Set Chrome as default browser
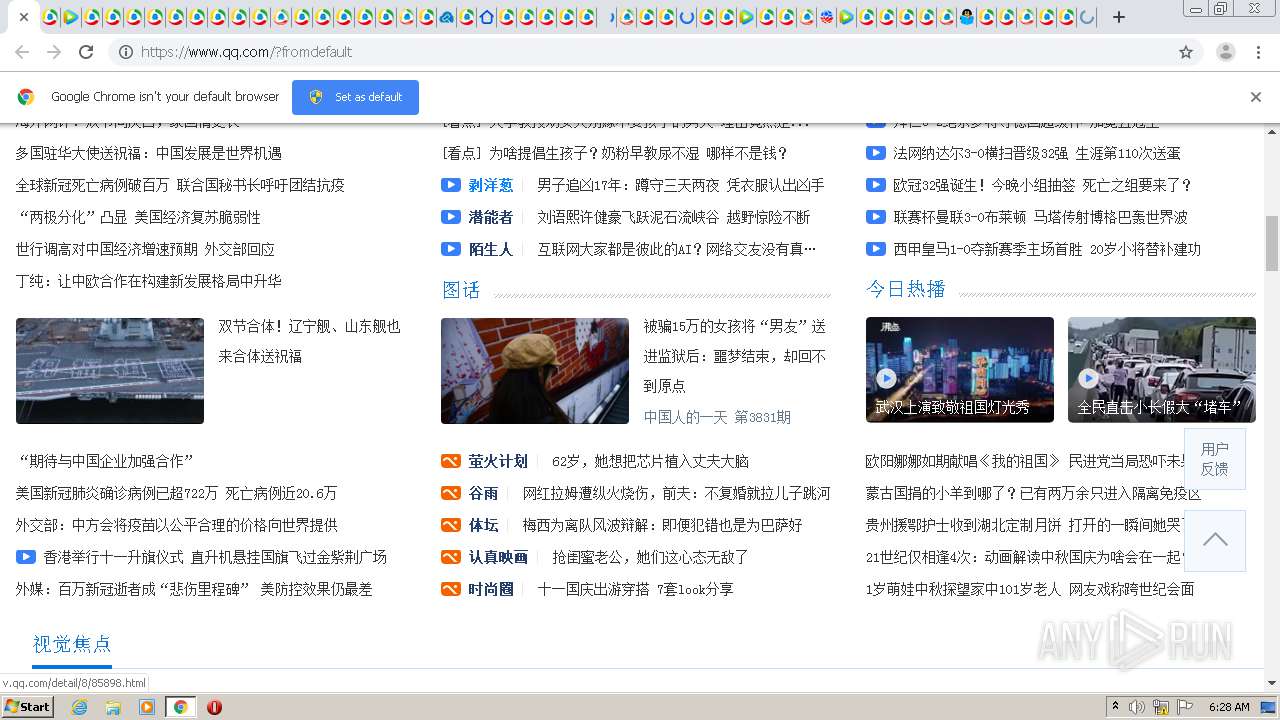 [355, 97]
